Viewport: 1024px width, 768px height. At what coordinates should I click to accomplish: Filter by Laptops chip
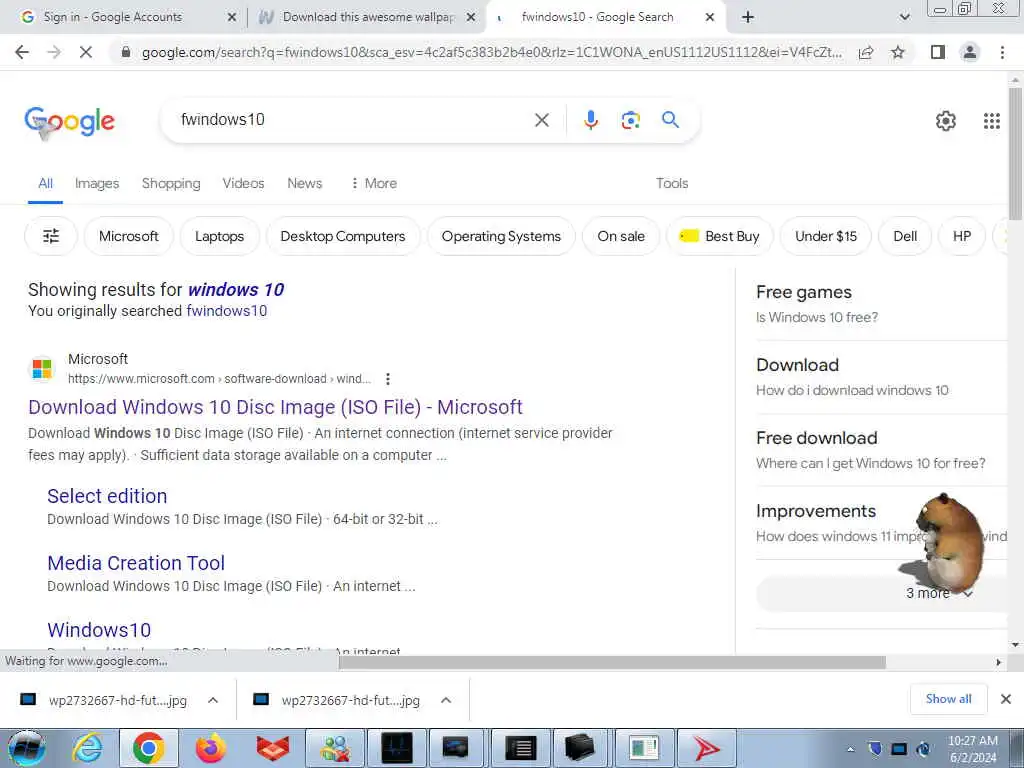[219, 236]
